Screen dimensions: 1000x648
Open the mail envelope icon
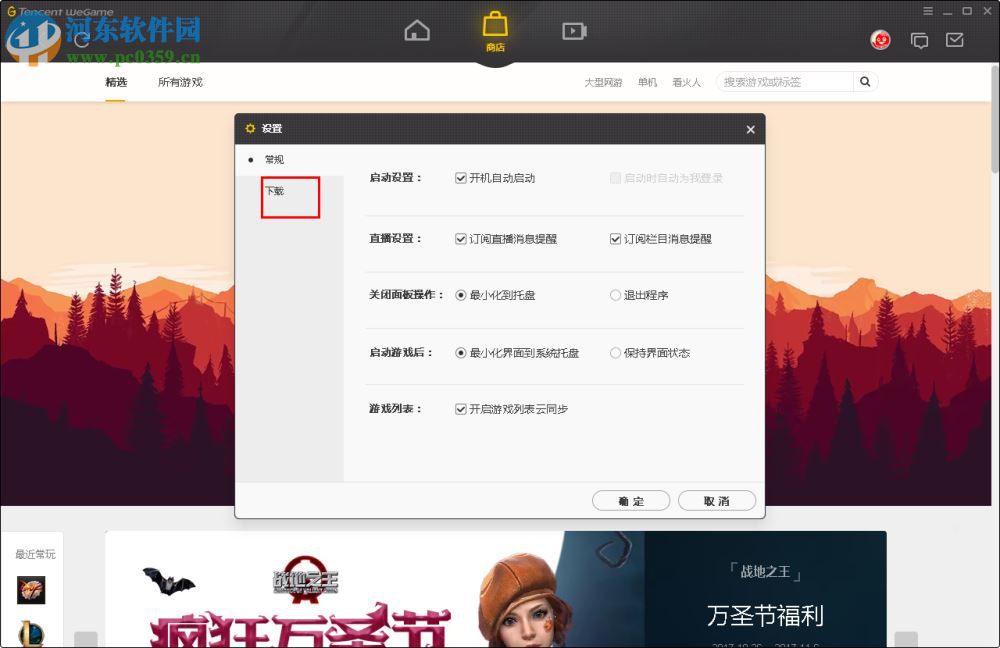pyautogui.click(x=954, y=40)
